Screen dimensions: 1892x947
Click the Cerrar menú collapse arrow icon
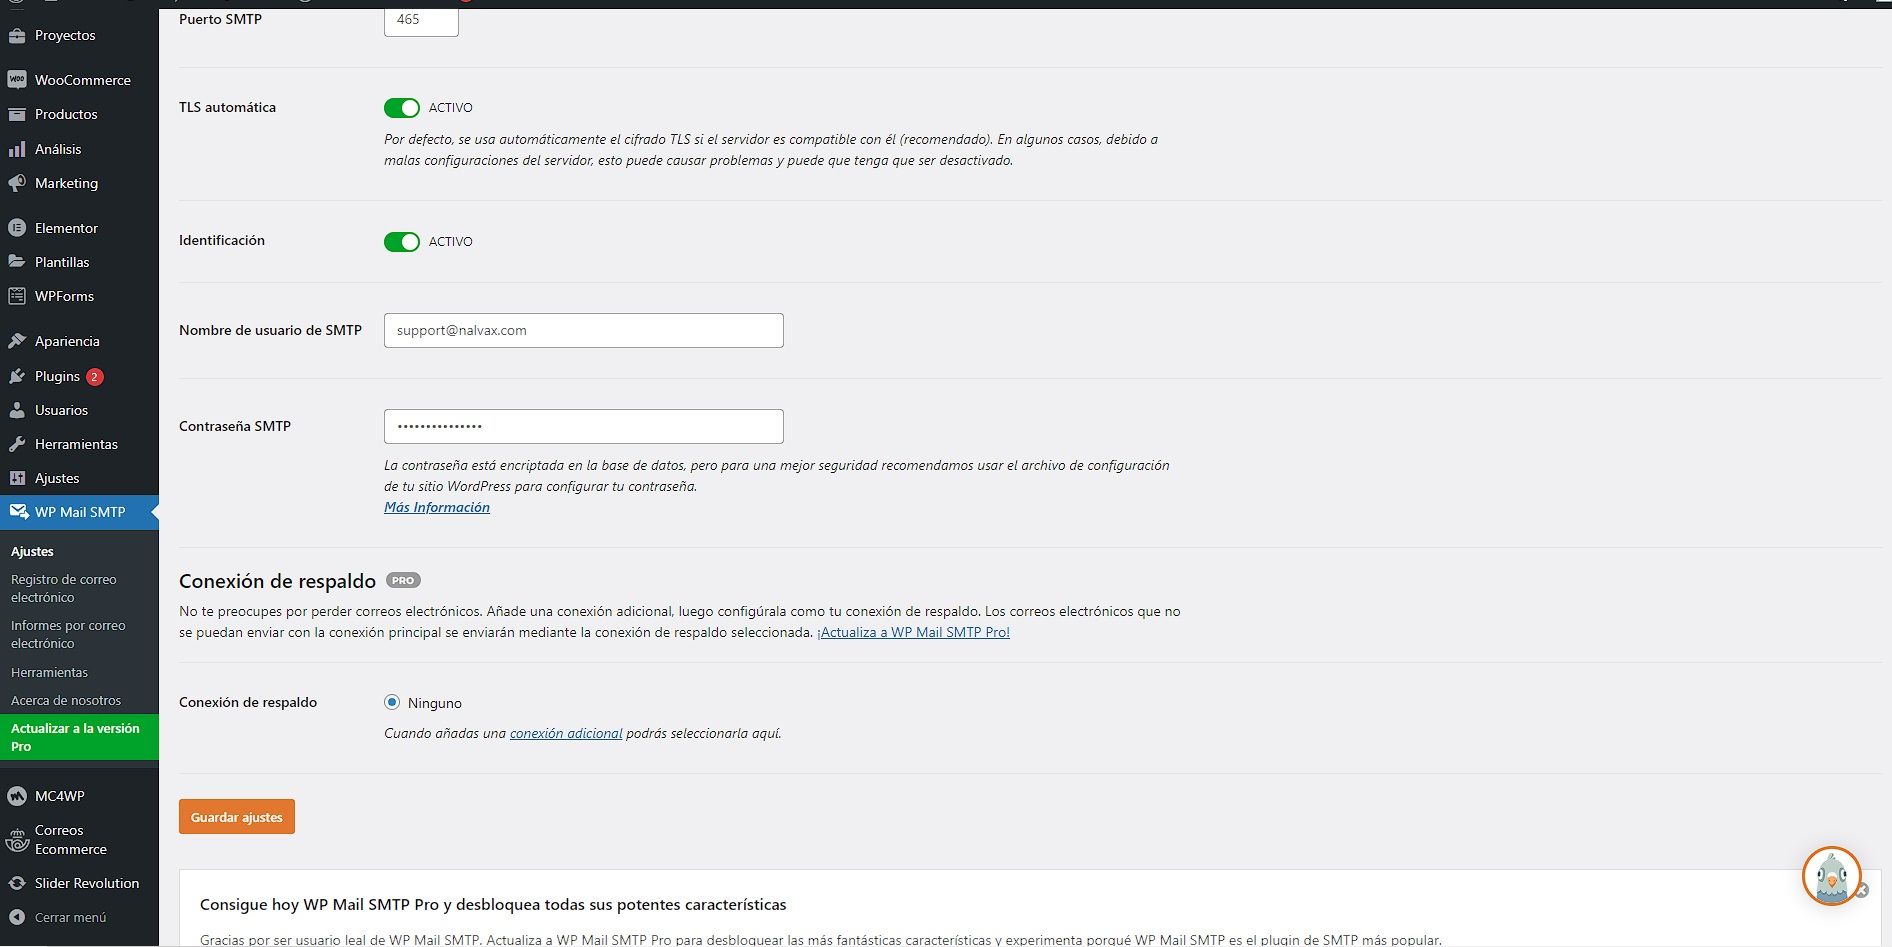coord(17,917)
